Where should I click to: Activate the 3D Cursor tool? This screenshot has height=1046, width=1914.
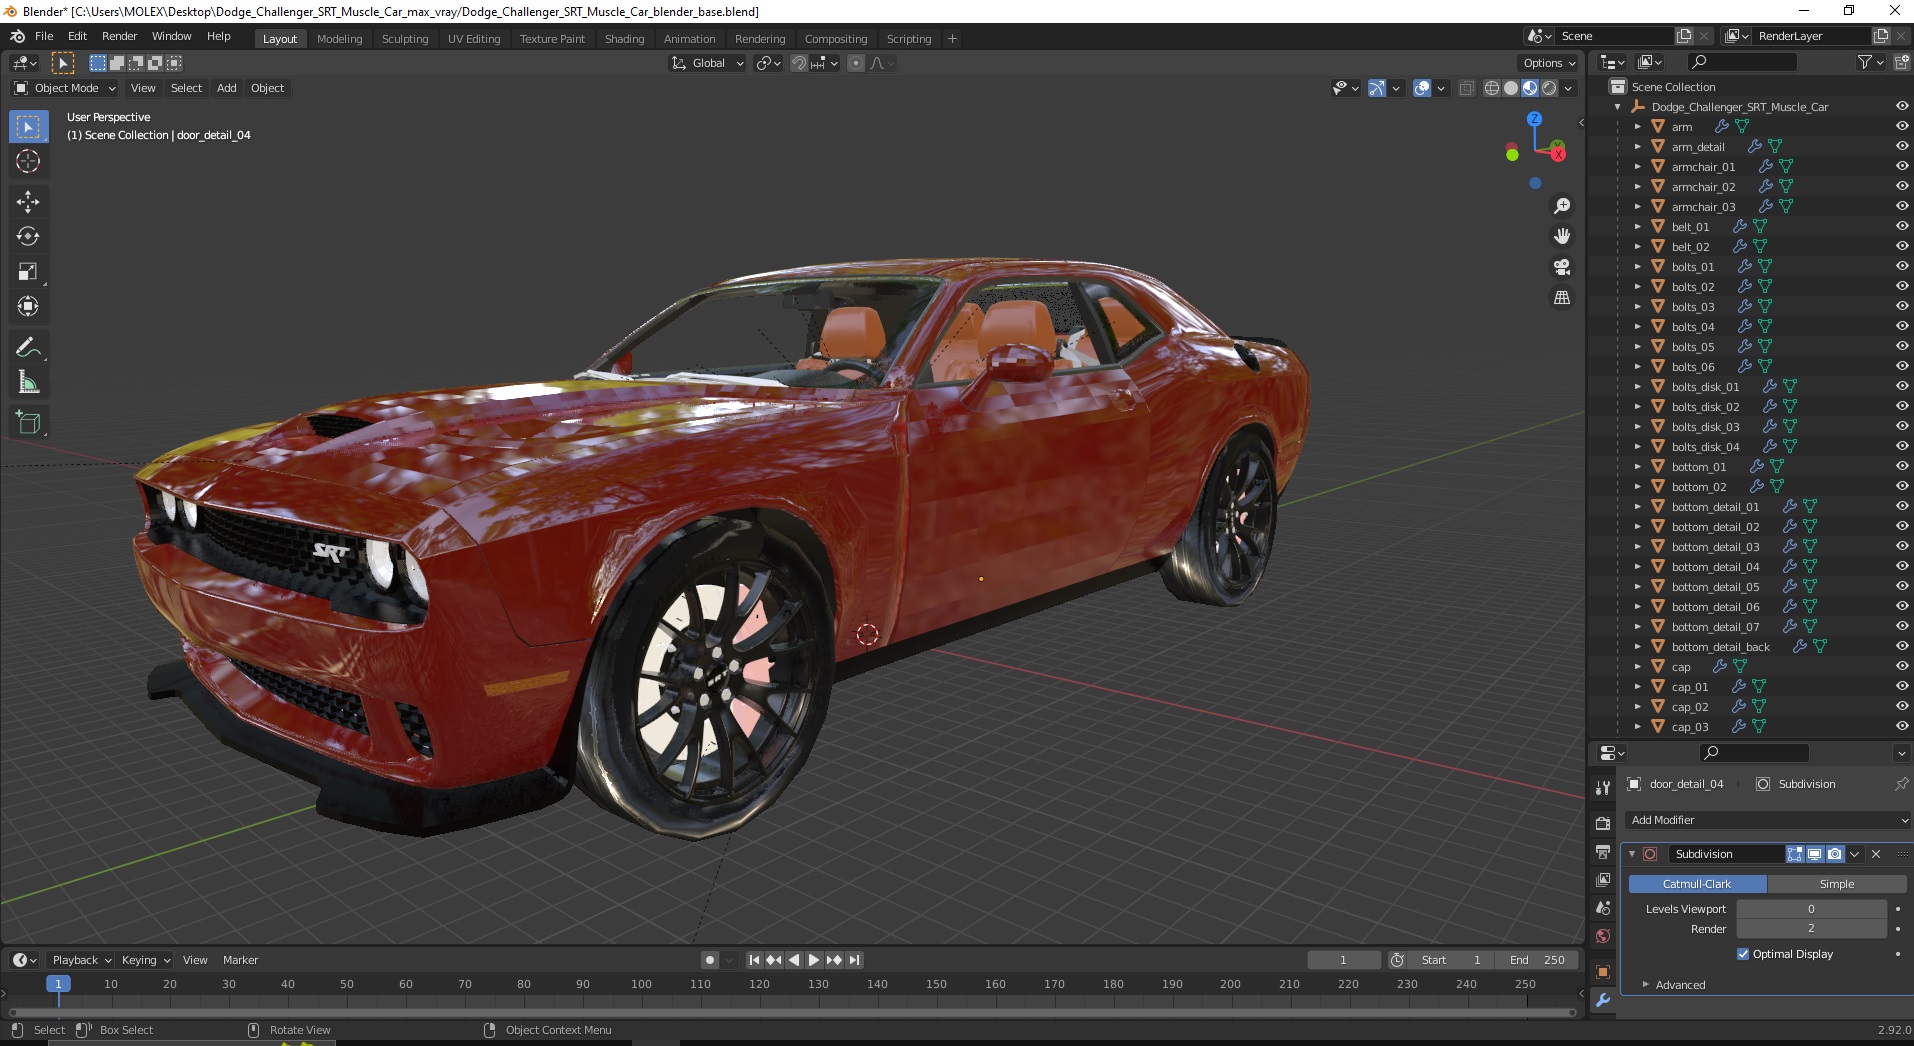pos(28,161)
